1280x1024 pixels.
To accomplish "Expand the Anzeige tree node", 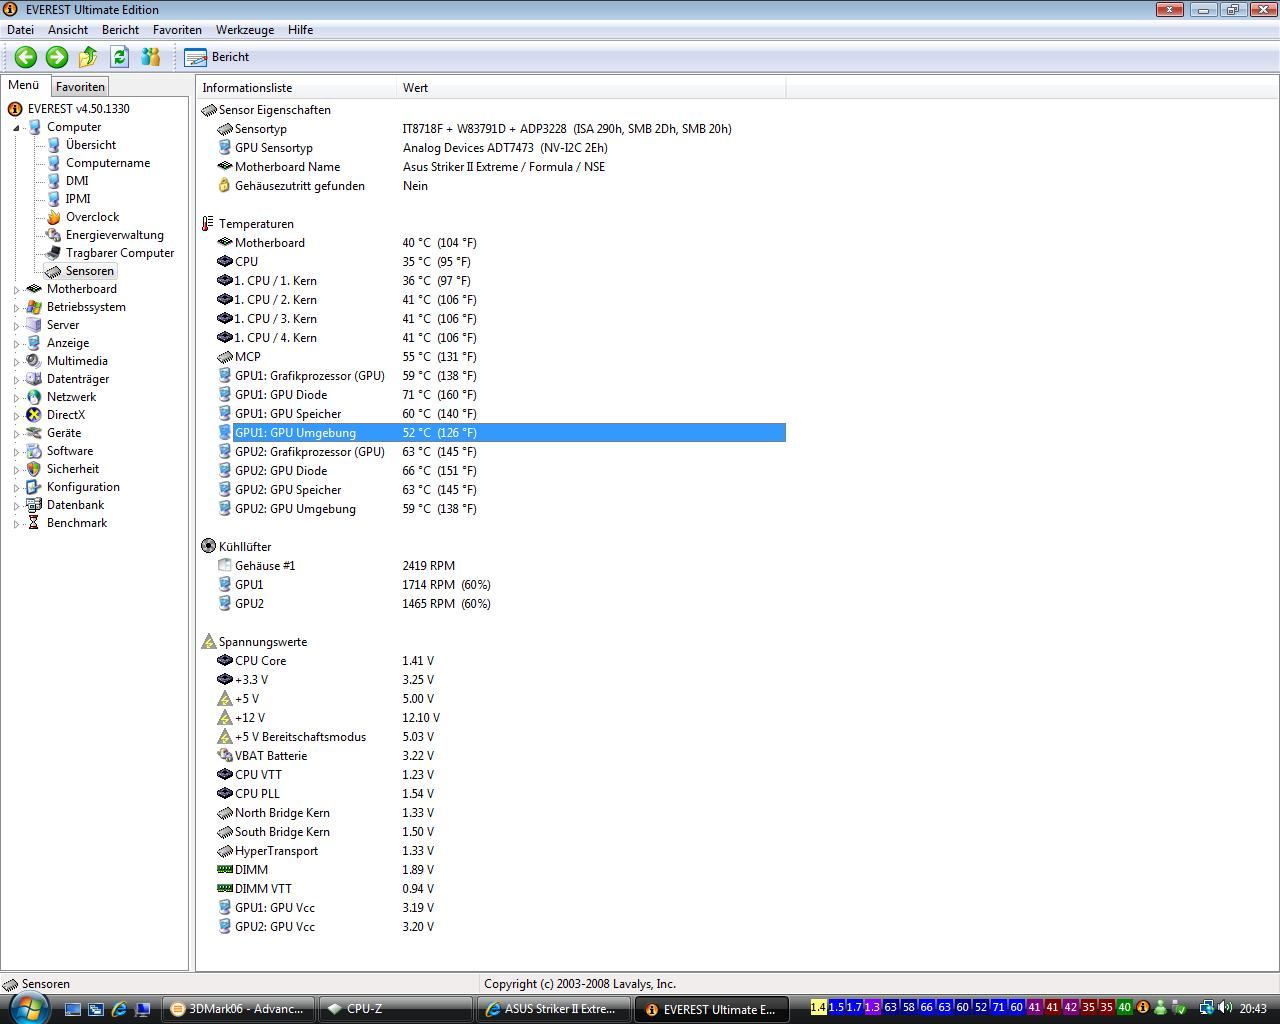I will (16, 344).
